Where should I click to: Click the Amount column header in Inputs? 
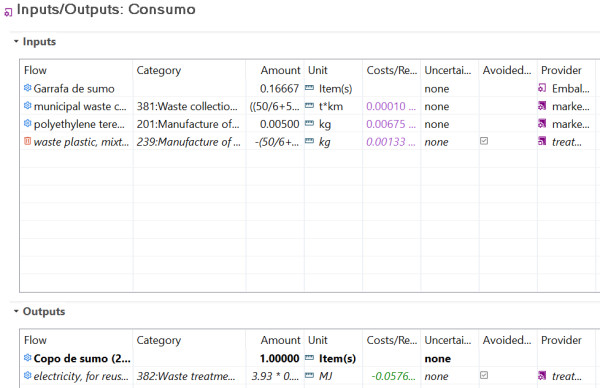[280, 70]
